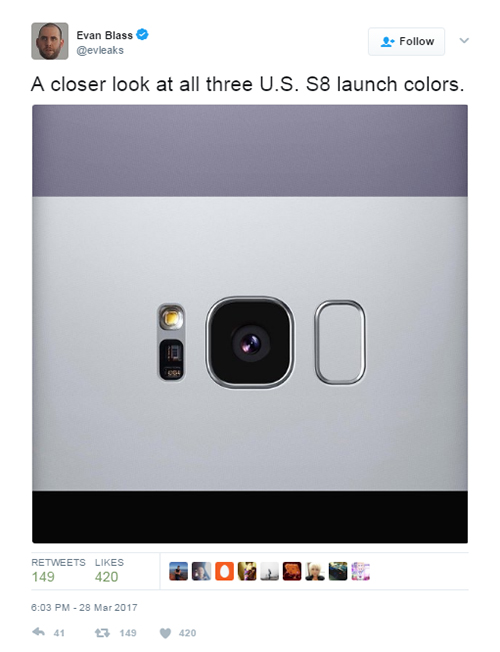Open the @evleaks handle link
Viewport: 500px width, 652px height.
coord(100,50)
